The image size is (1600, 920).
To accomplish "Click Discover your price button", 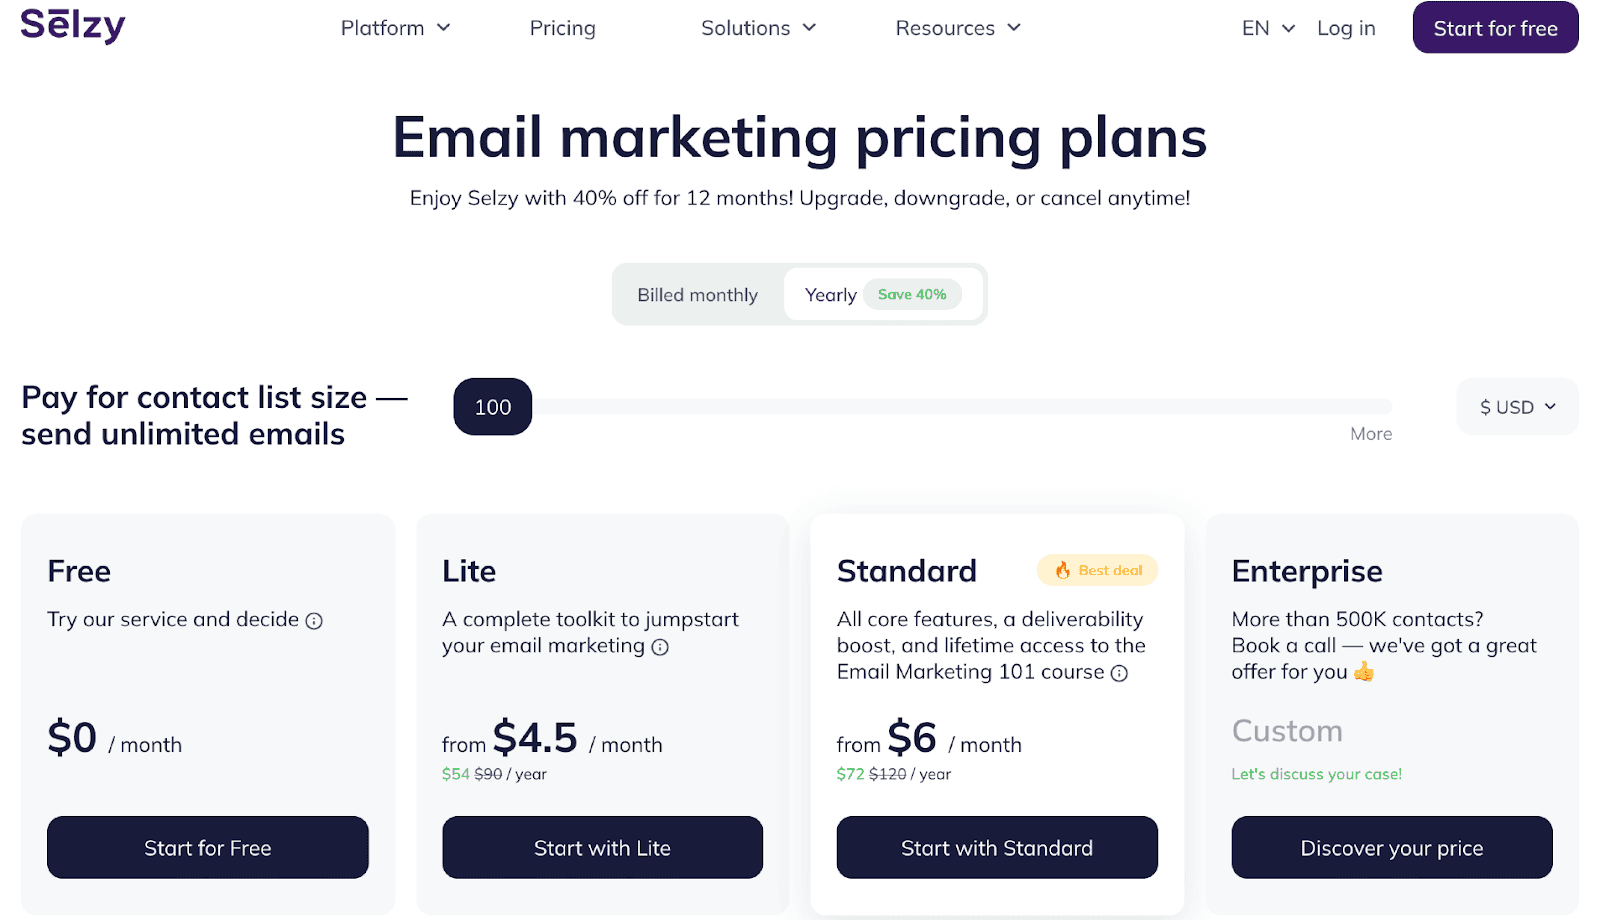I will [x=1392, y=848].
